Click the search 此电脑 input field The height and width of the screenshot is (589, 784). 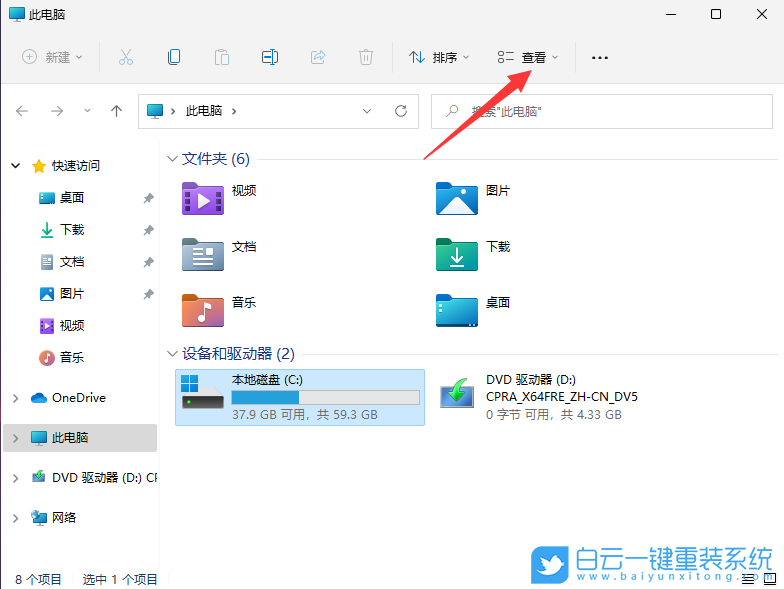click(602, 111)
